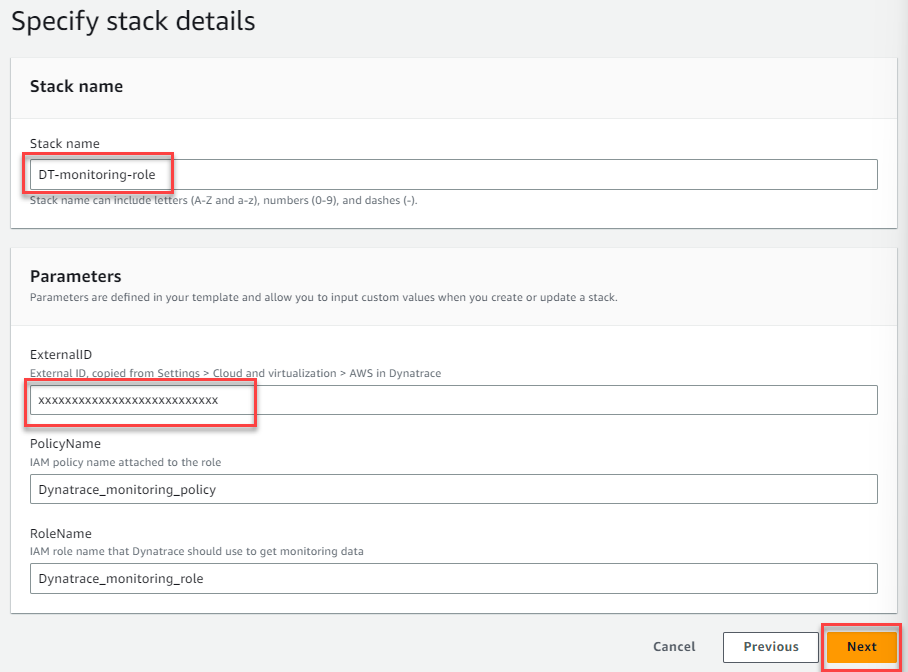This screenshot has width=908, height=672.
Task: Select the PolicyName input field
Action: pyautogui.click(x=452, y=489)
